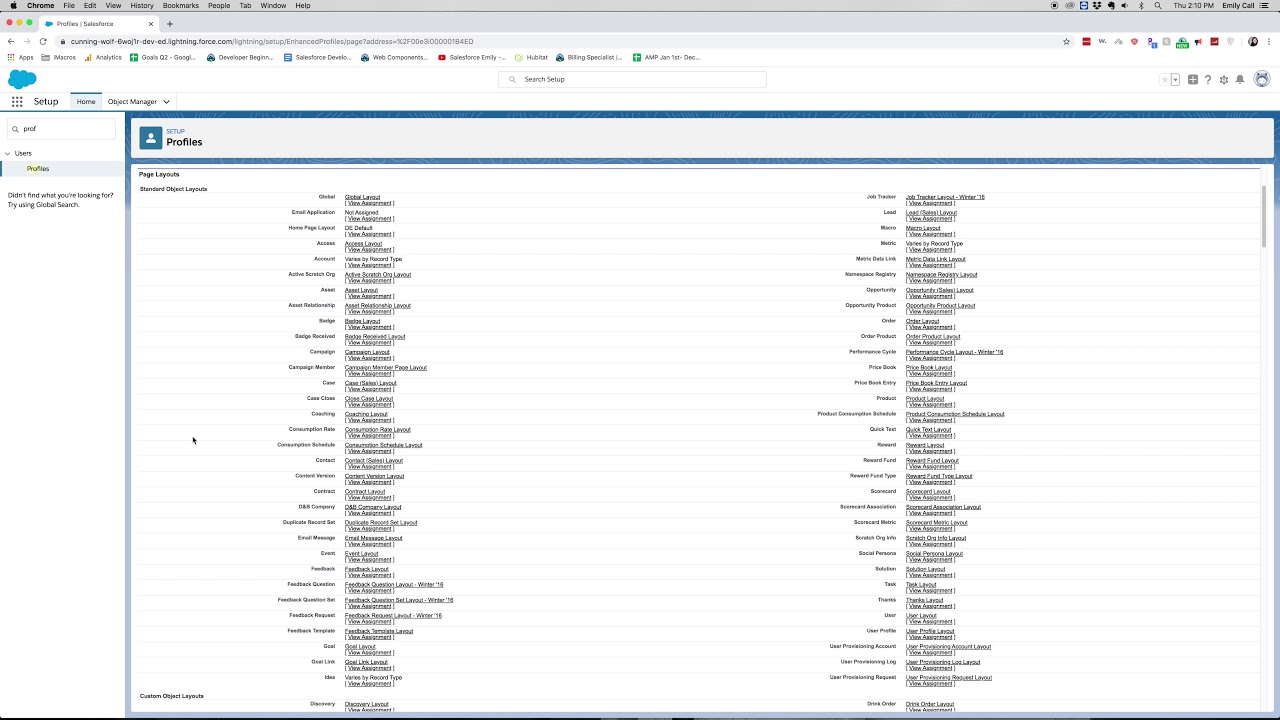Open the File menu

[69, 5]
